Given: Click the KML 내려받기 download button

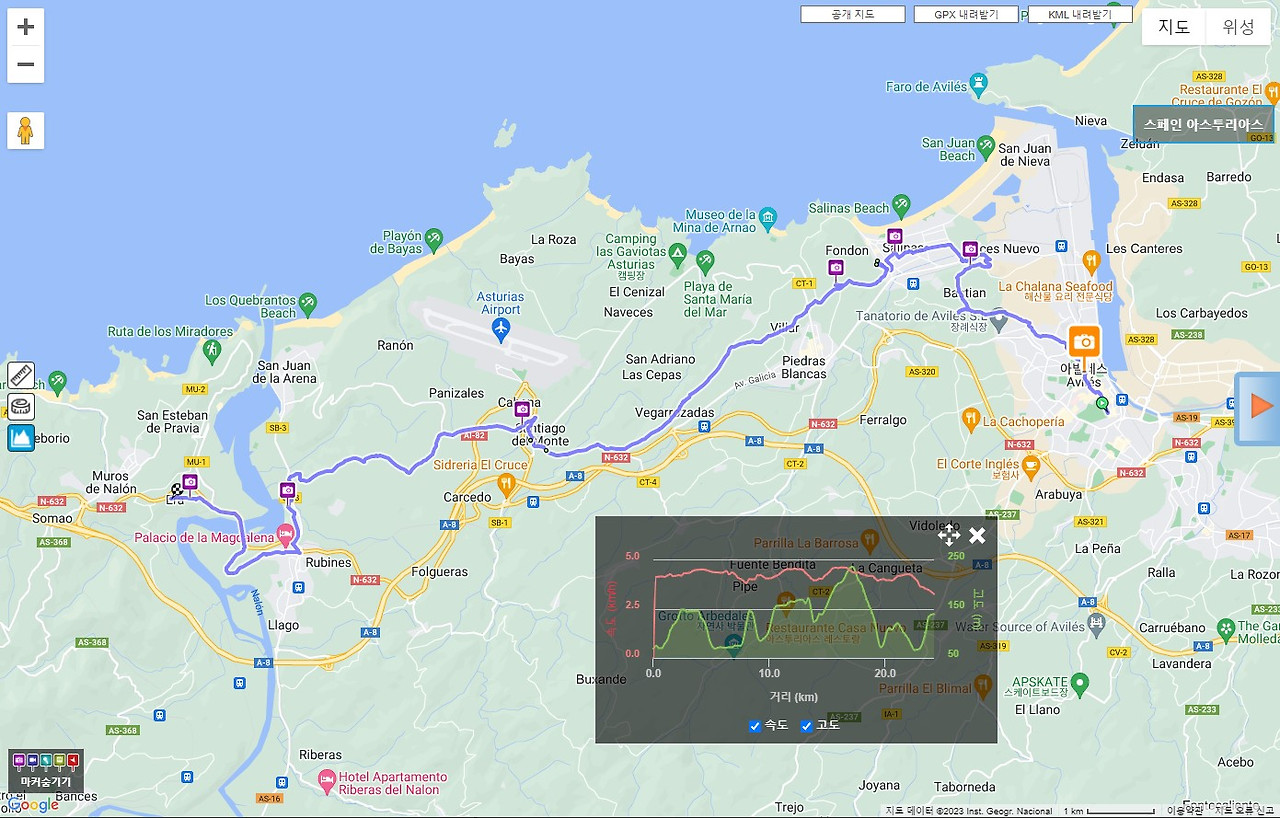Looking at the screenshot, I should click(1080, 15).
